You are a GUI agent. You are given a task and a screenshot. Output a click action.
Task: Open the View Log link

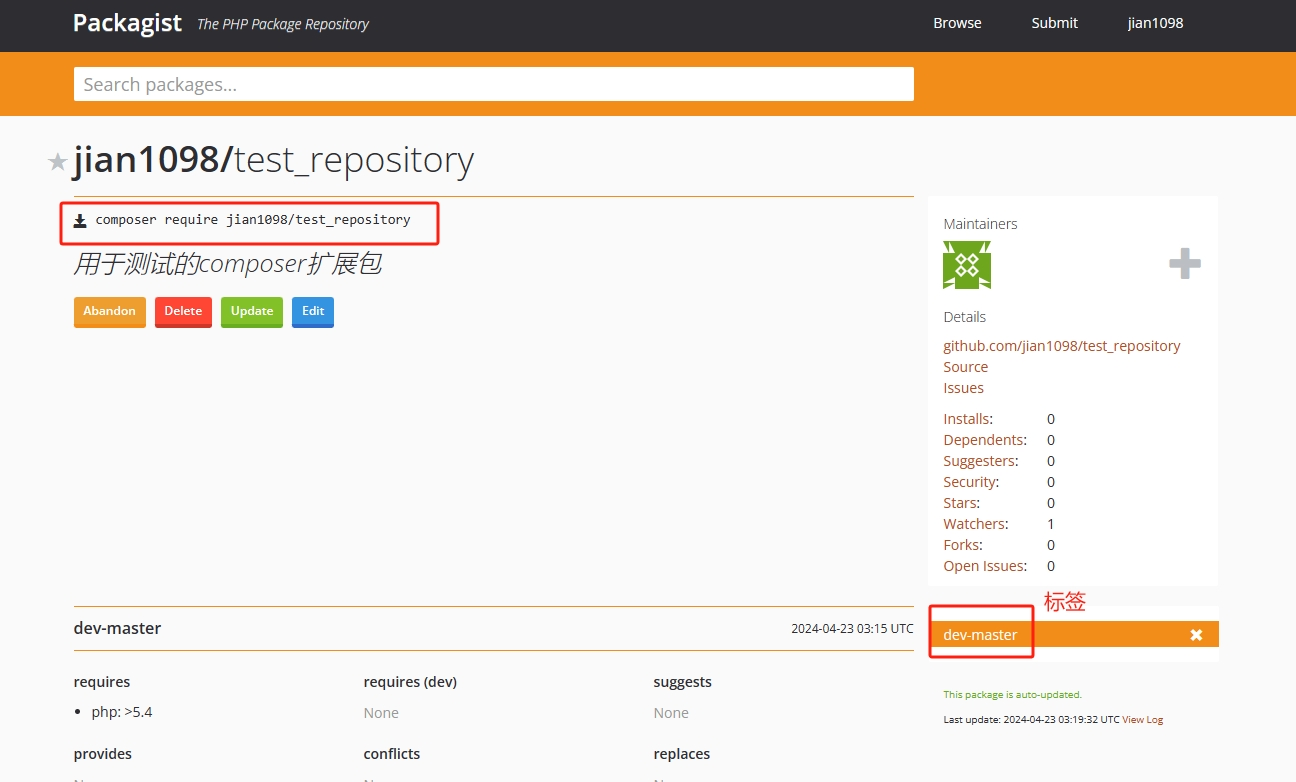pyautogui.click(x=1142, y=720)
